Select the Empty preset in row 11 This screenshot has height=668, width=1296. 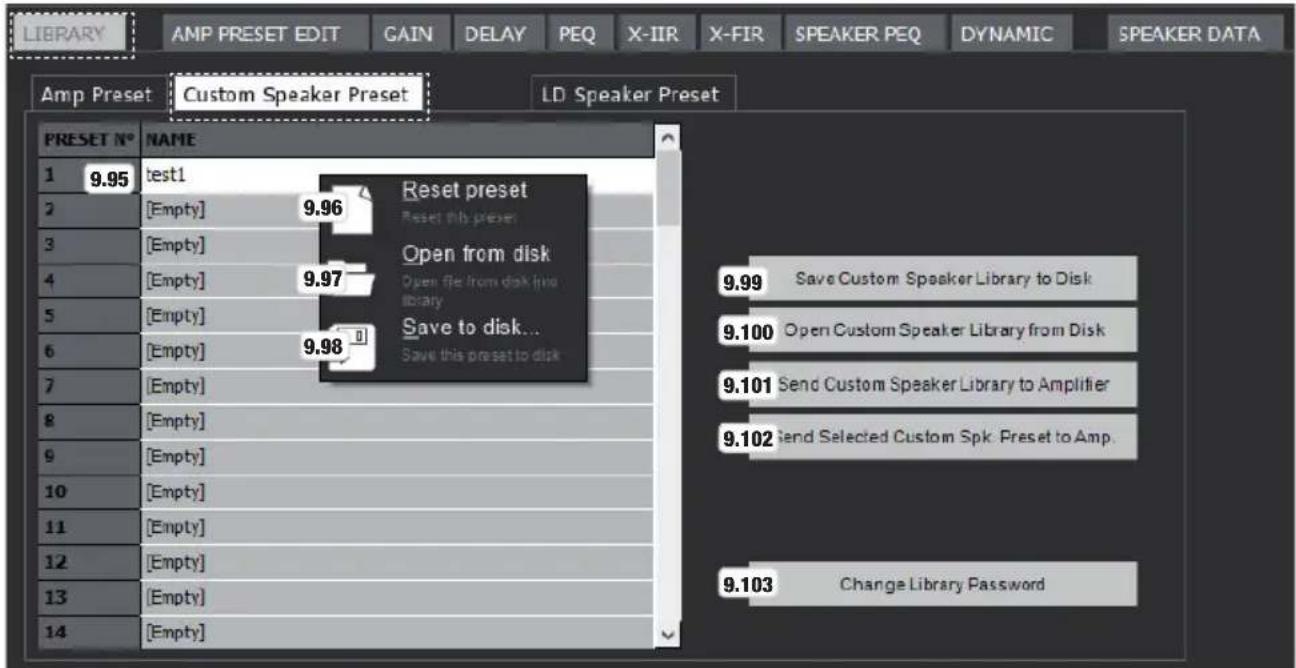[x=398, y=526]
